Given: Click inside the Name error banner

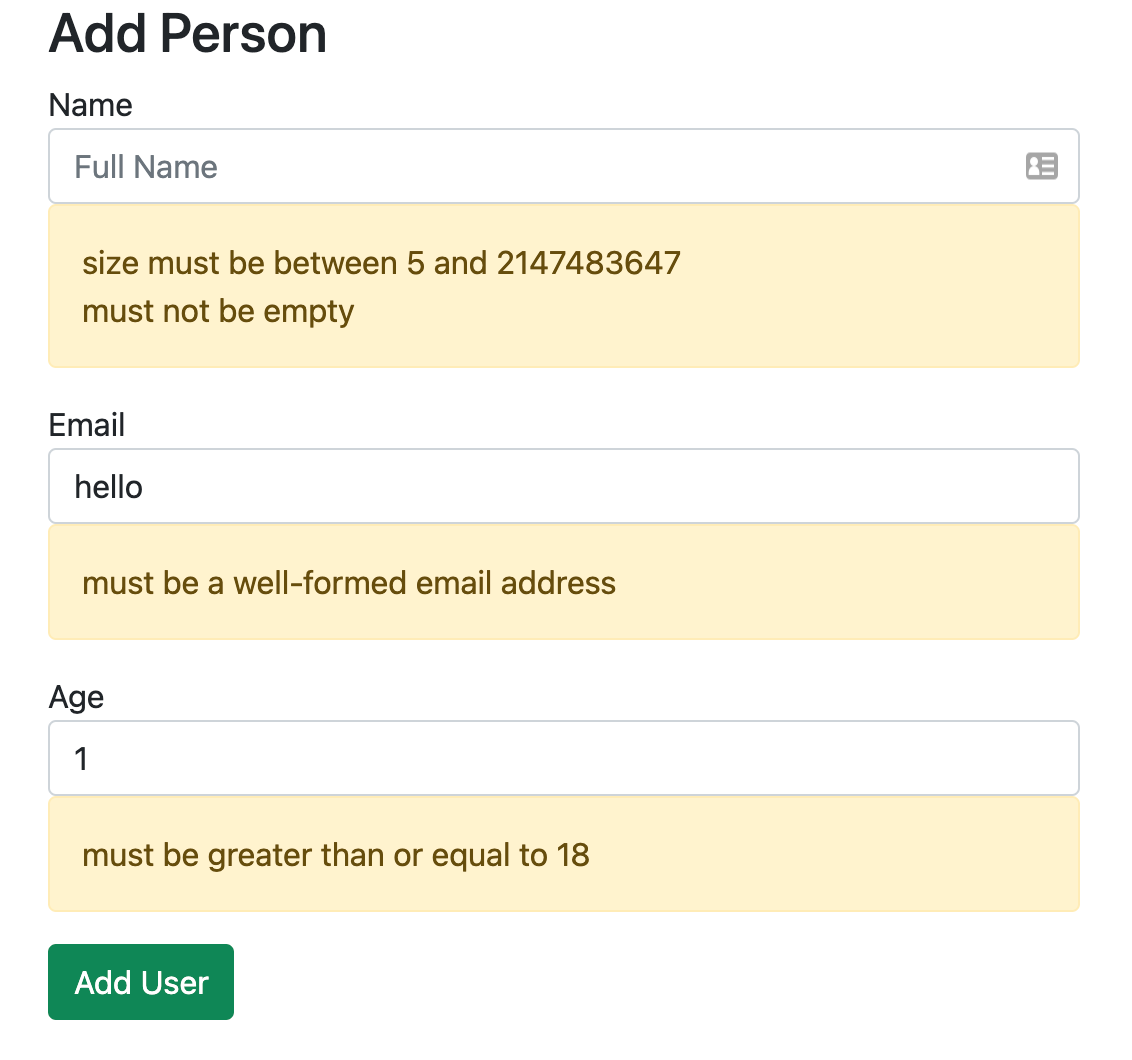Looking at the screenshot, I should (x=563, y=286).
